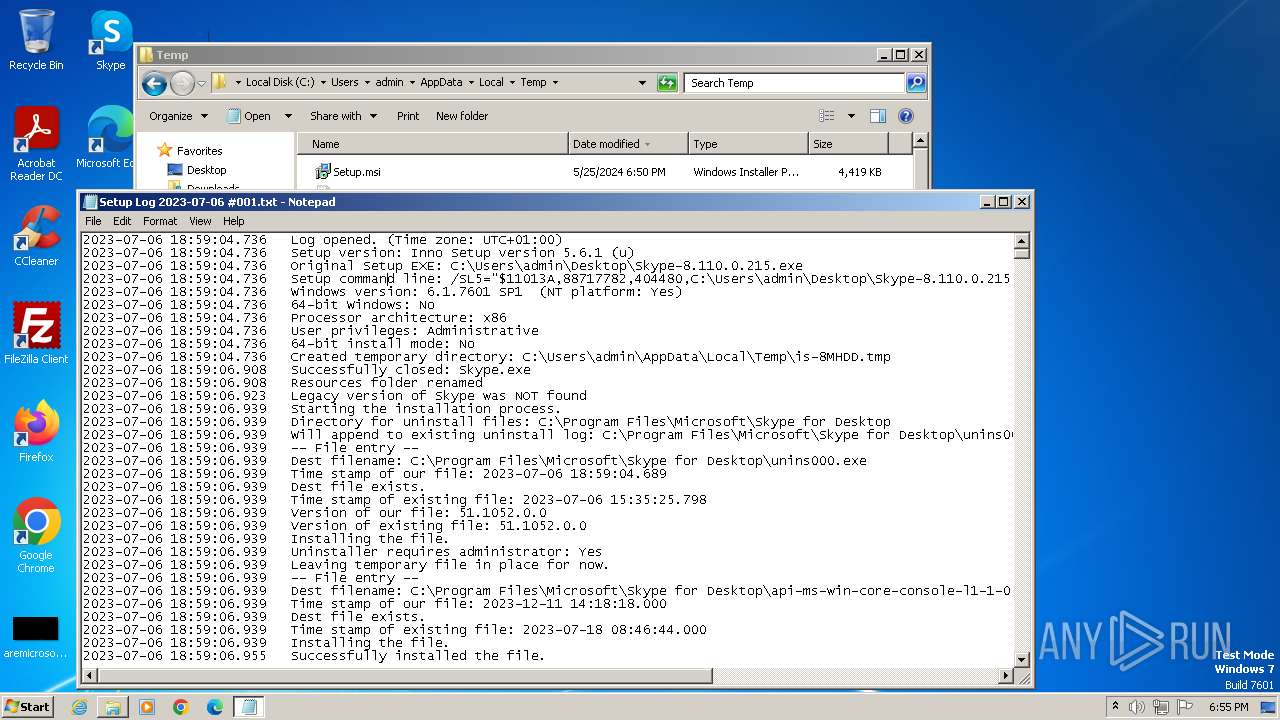1280x720 pixels.
Task: Click the Back arrow in Temp explorer window
Action: click(154, 83)
